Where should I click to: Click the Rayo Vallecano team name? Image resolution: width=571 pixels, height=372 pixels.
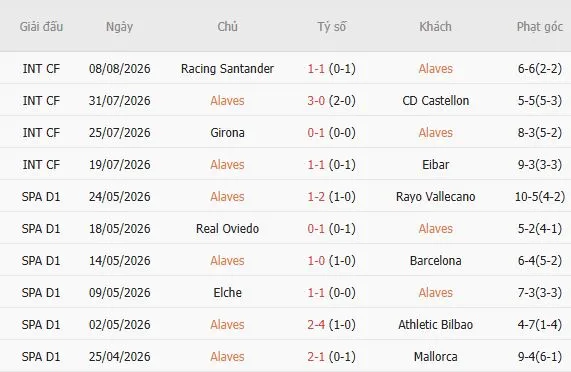pyautogui.click(x=436, y=197)
